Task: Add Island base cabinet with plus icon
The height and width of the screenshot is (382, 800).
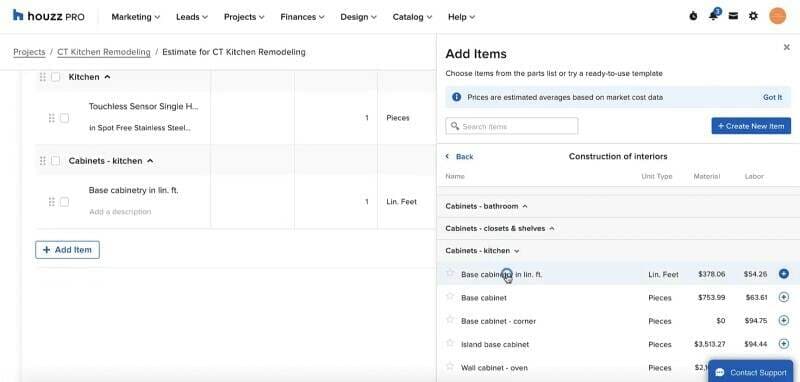Action: 784,344
